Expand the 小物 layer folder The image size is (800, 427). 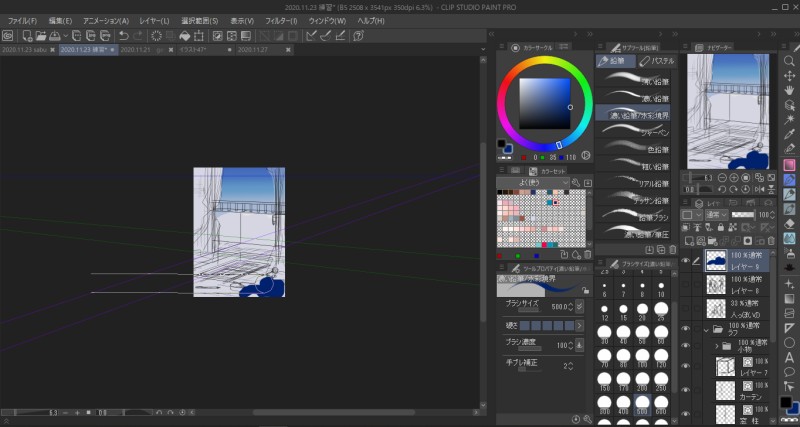pos(716,346)
